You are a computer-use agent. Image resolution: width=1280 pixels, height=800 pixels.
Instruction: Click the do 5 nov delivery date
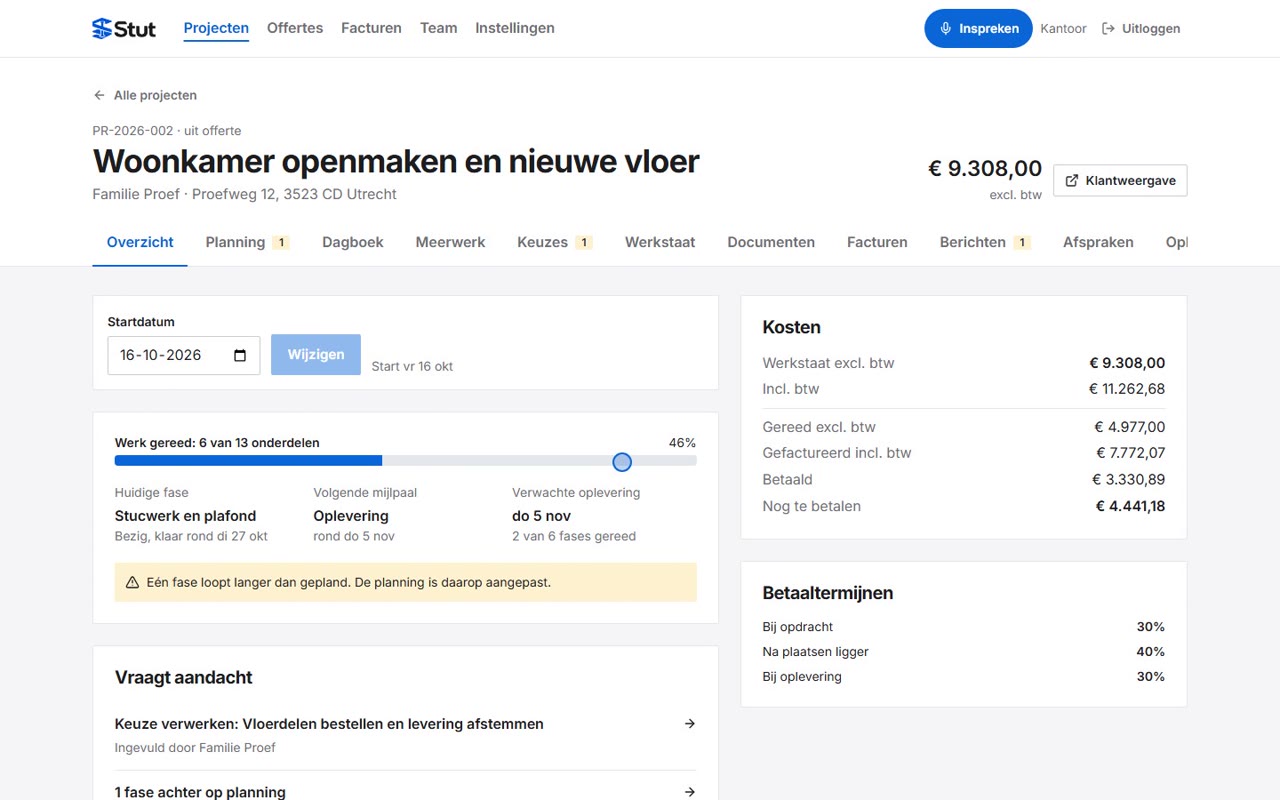[541, 516]
